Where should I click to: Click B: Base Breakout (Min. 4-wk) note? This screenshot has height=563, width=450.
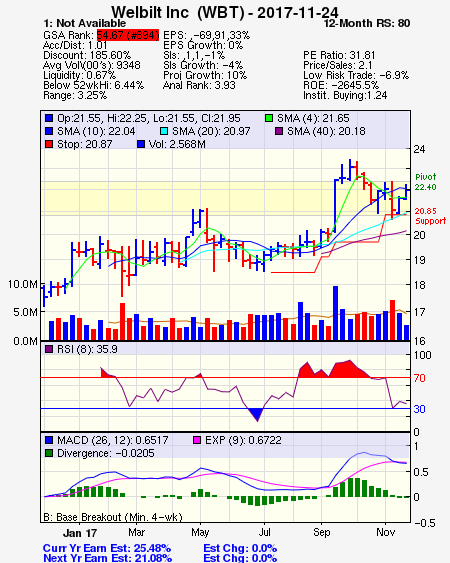click(113, 517)
